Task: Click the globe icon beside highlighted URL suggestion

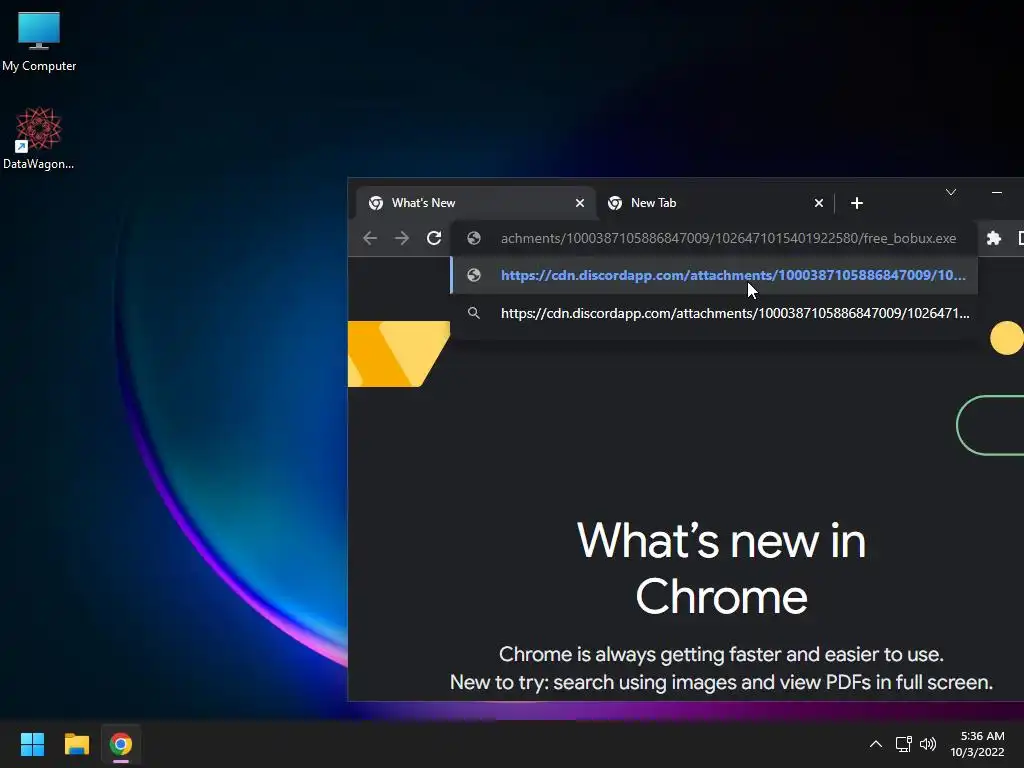Action: [x=474, y=275]
